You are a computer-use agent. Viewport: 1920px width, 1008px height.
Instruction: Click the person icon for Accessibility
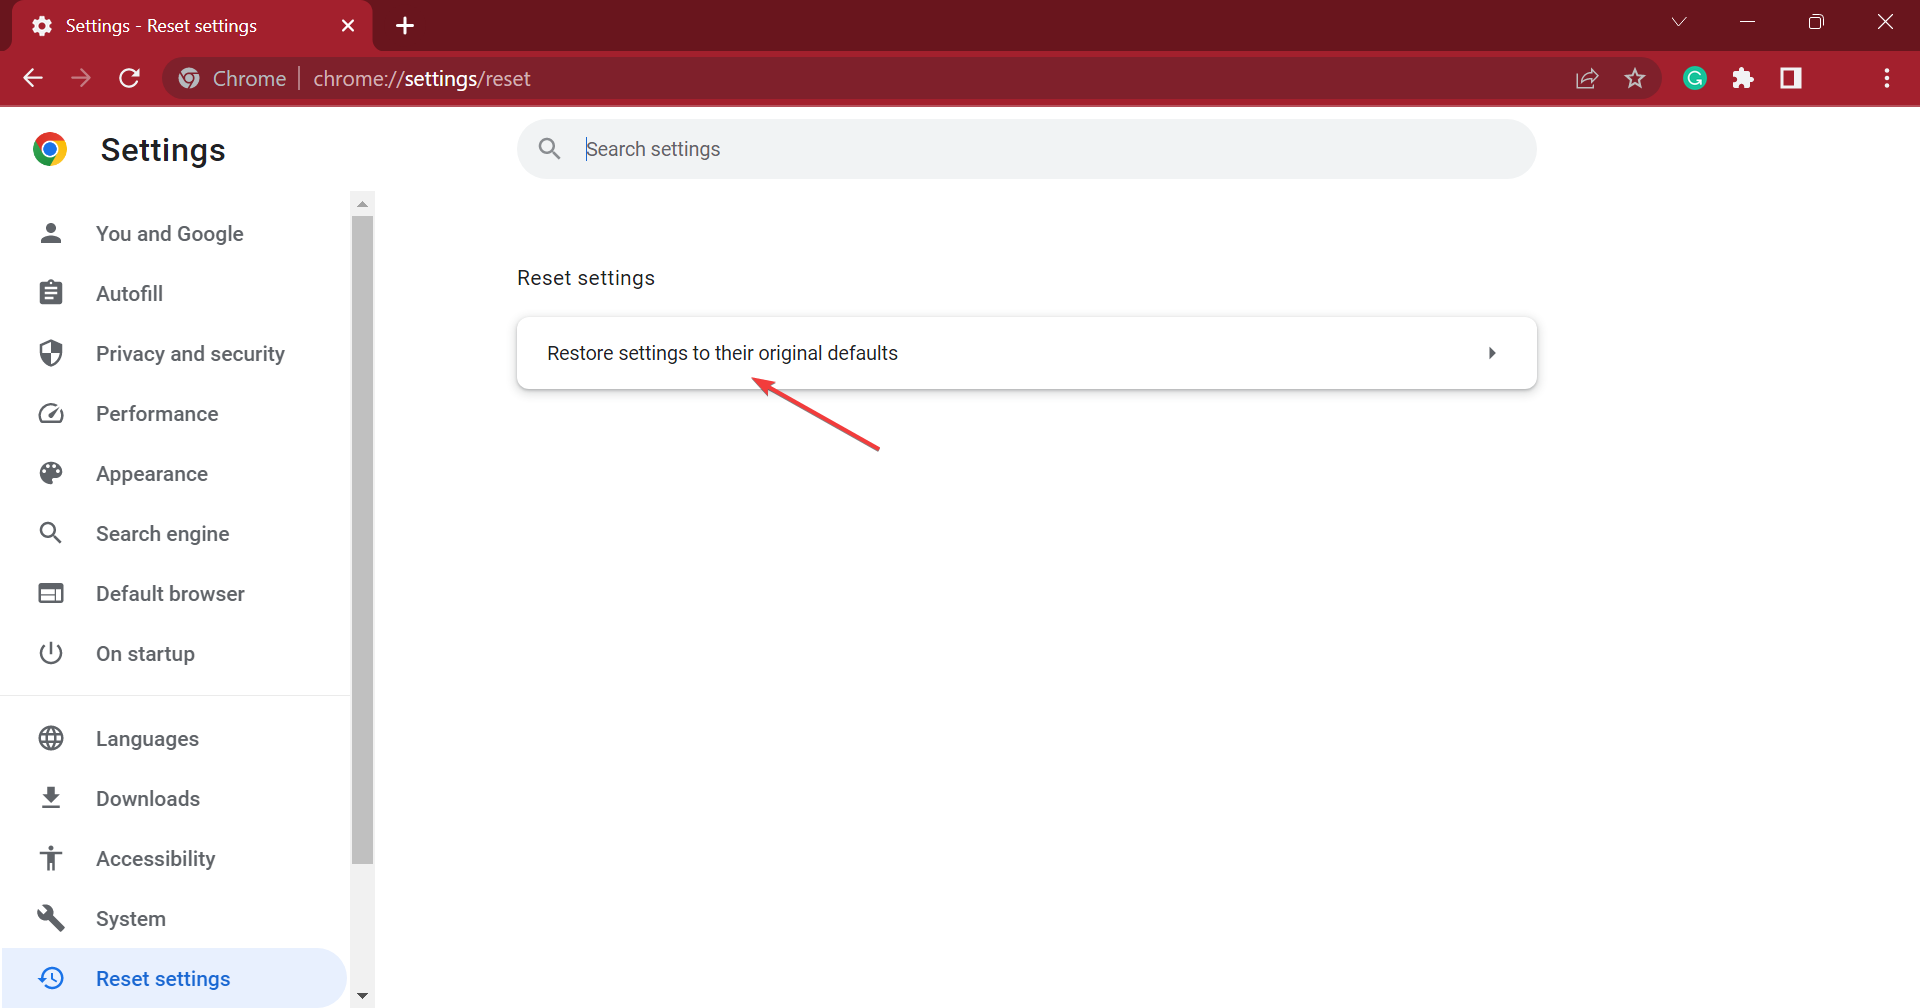[x=51, y=858]
